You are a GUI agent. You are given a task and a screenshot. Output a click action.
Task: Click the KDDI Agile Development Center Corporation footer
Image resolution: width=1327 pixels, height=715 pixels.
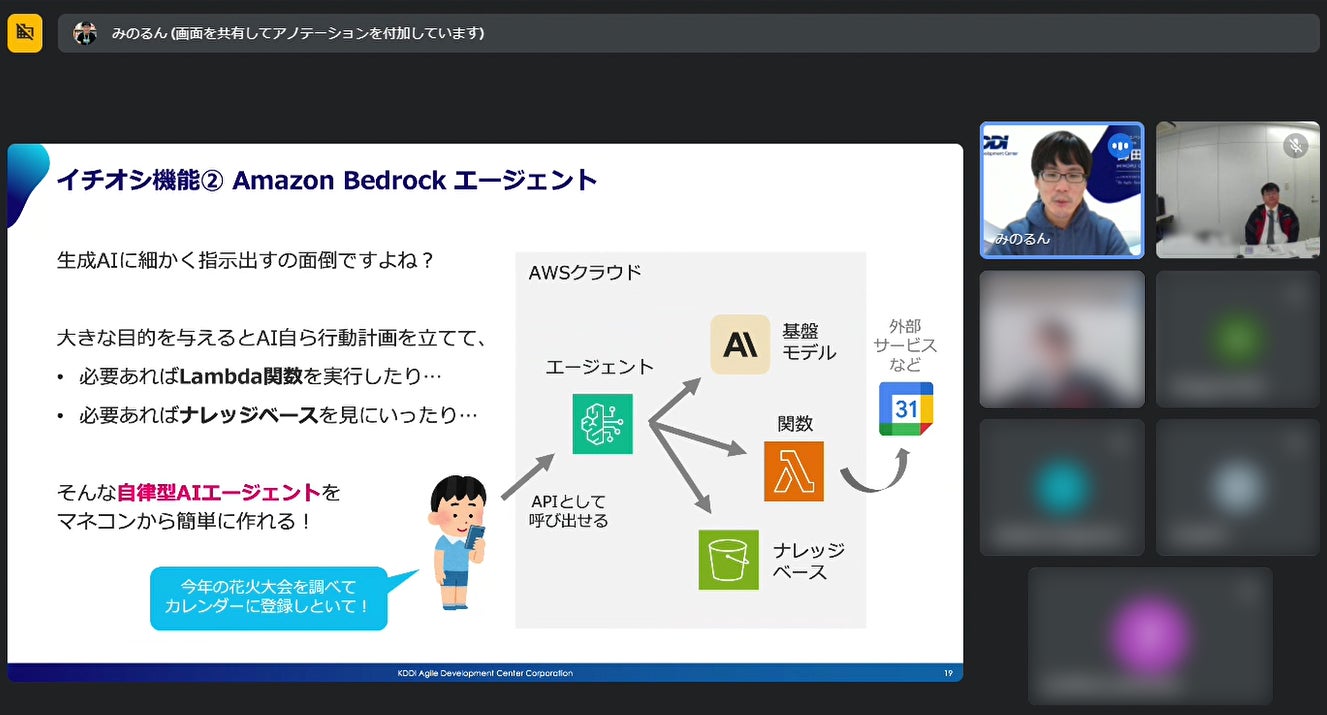click(485, 673)
